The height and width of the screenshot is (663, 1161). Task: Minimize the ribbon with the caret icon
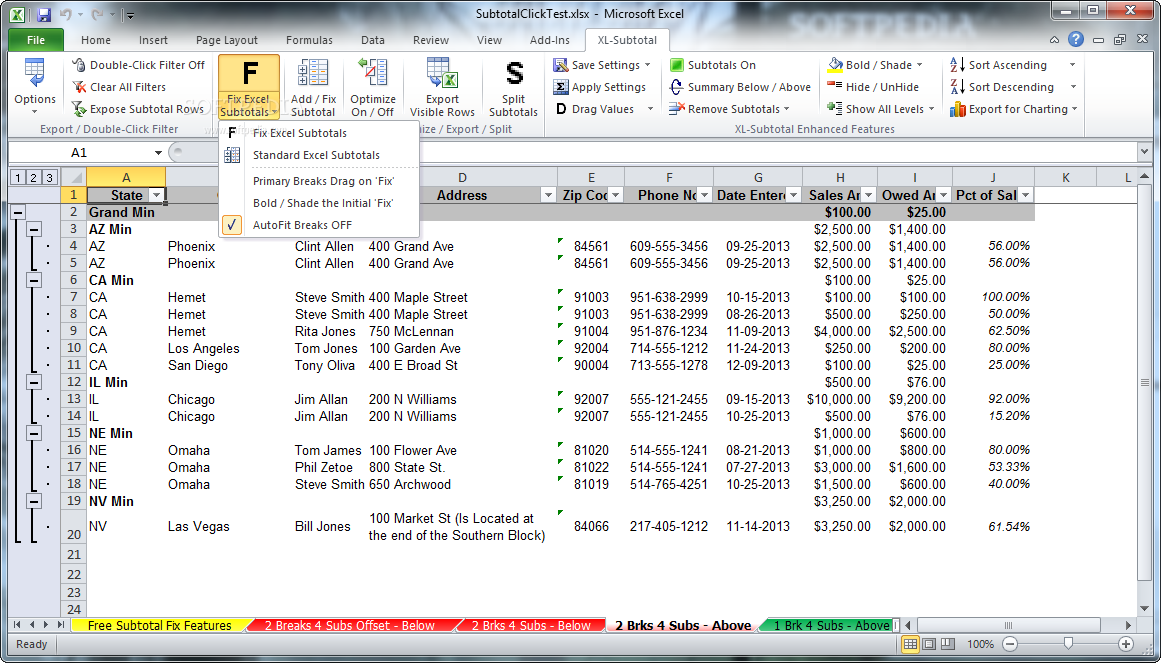click(1055, 41)
